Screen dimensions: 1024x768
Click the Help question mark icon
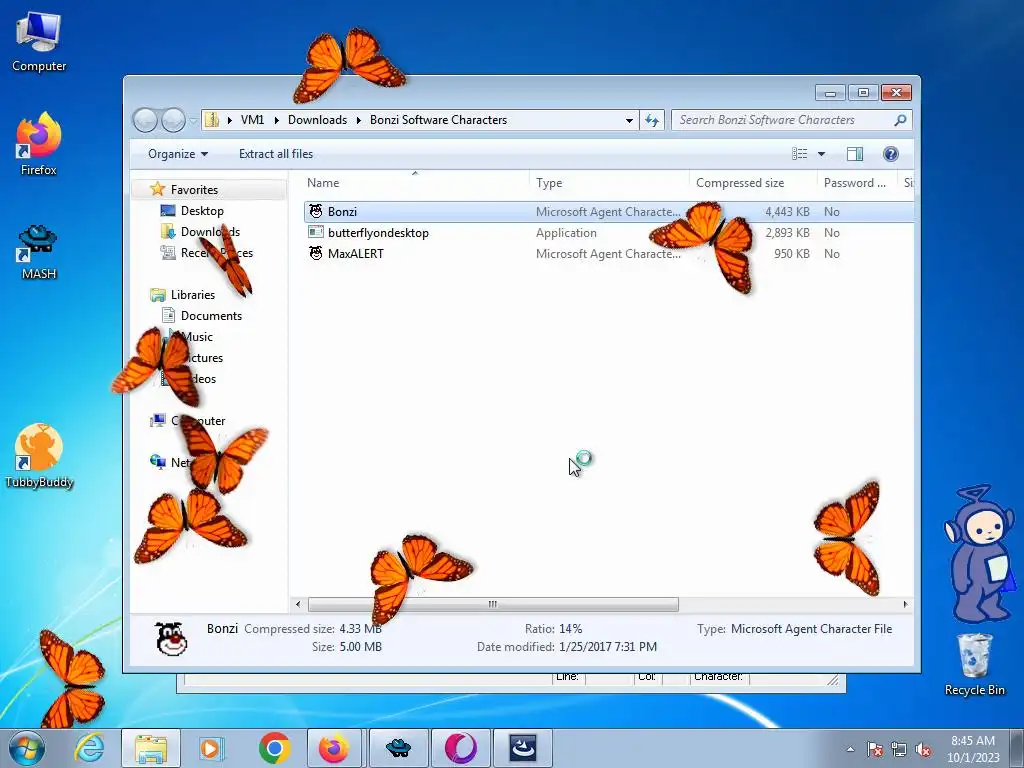890,154
